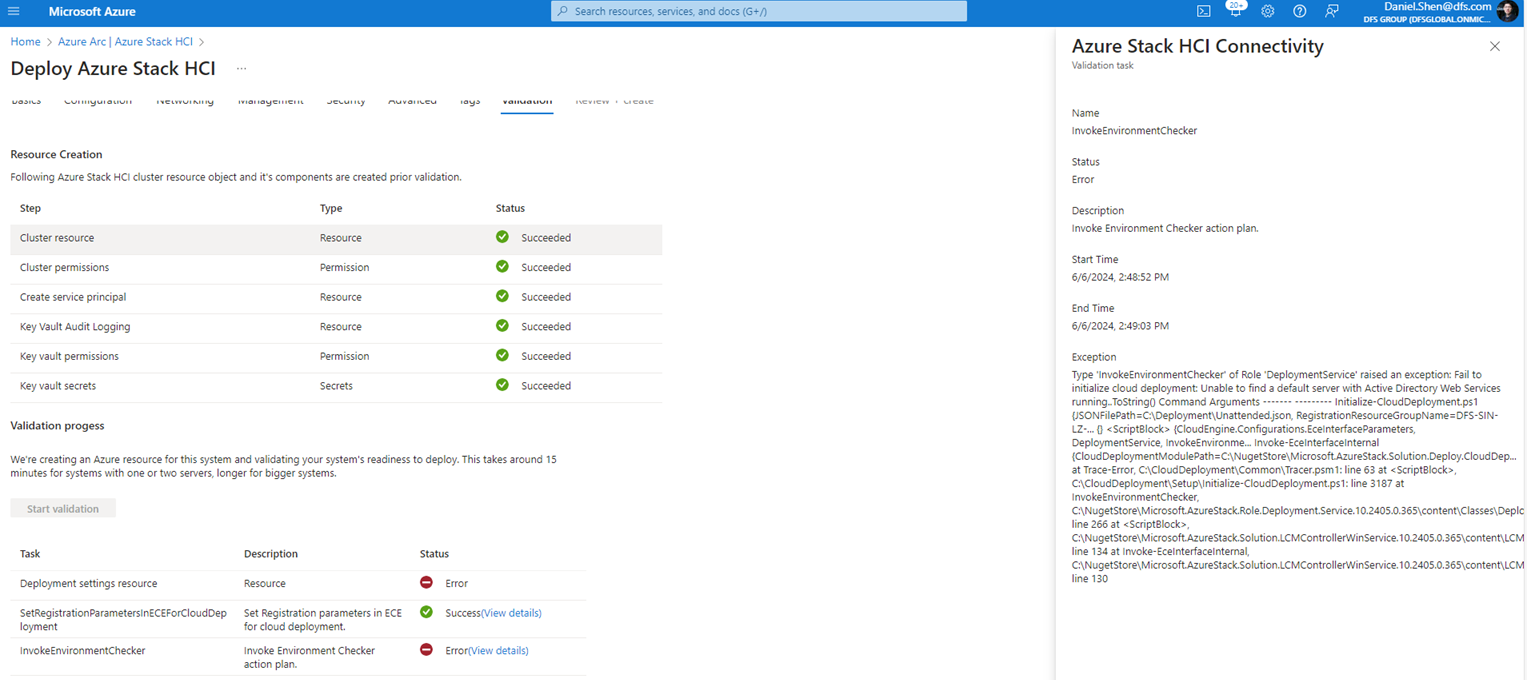Click green success icon for SetRegistrationParameters row
Image resolution: width=1527 pixels, height=680 pixels.
[x=426, y=612]
